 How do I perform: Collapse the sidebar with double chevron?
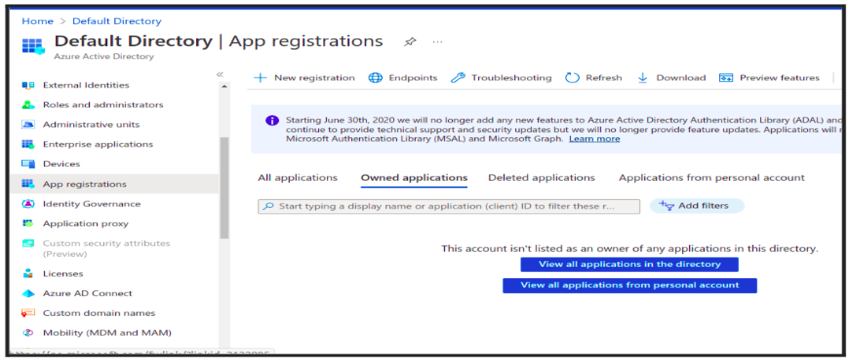(220, 74)
